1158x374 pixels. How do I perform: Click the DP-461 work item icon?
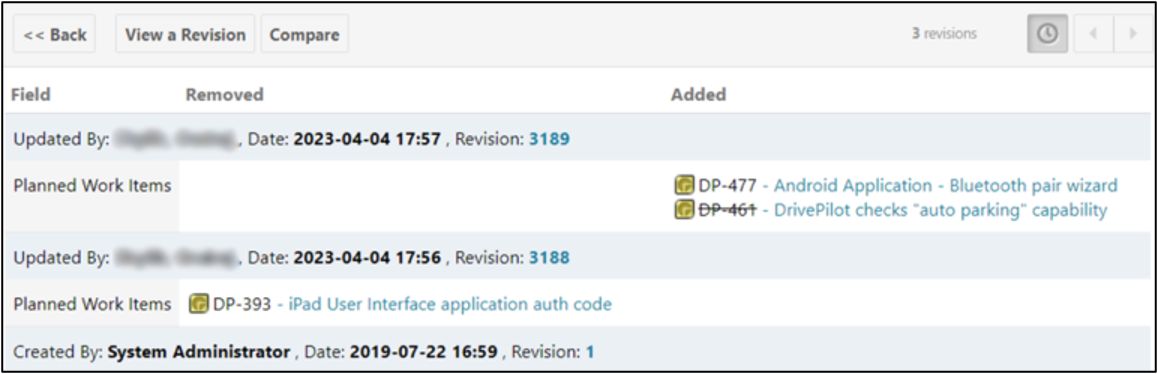pyautogui.click(x=684, y=210)
